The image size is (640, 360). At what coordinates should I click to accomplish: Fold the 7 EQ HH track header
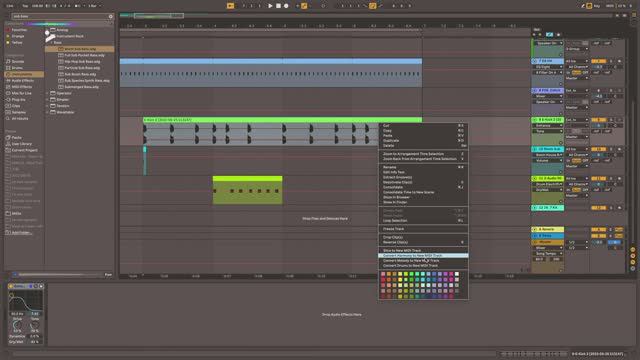(x=535, y=61)
